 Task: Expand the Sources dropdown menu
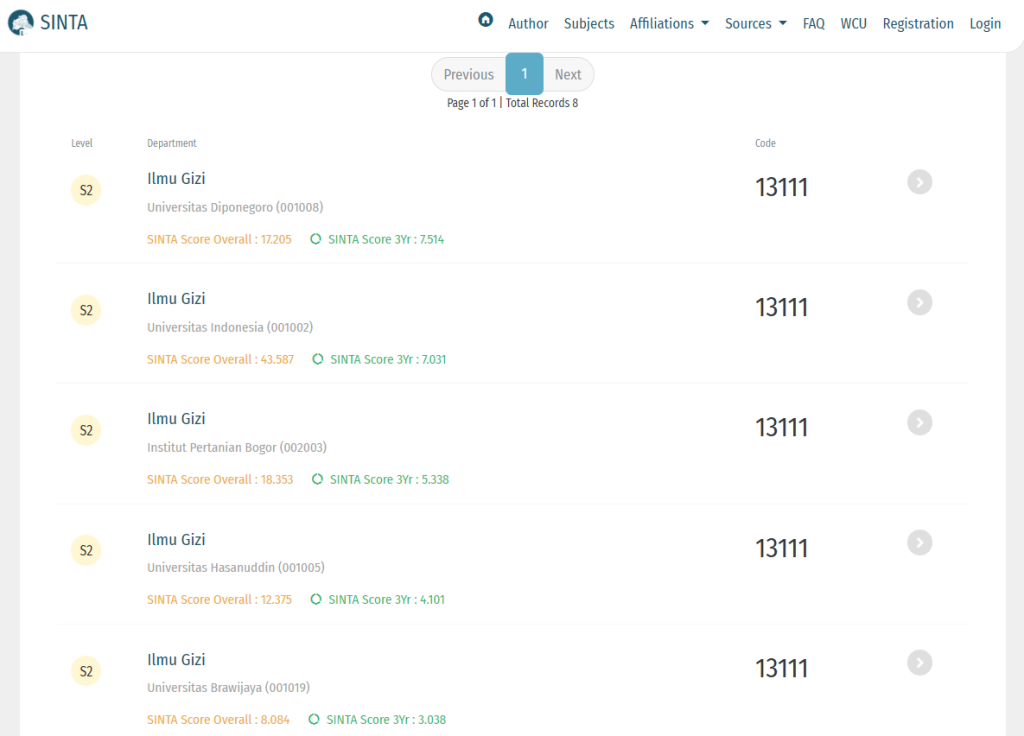[755, 23]
